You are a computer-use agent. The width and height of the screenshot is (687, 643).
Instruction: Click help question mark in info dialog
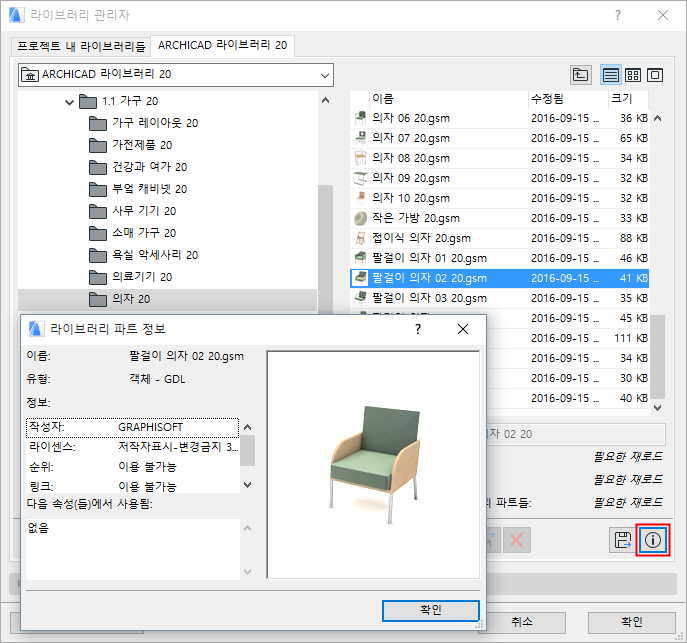pyautogui.click(x=418, y=329)
